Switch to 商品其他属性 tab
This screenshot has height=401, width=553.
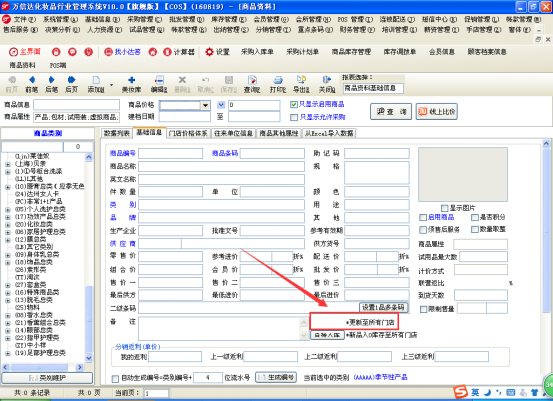pos(279,133)
